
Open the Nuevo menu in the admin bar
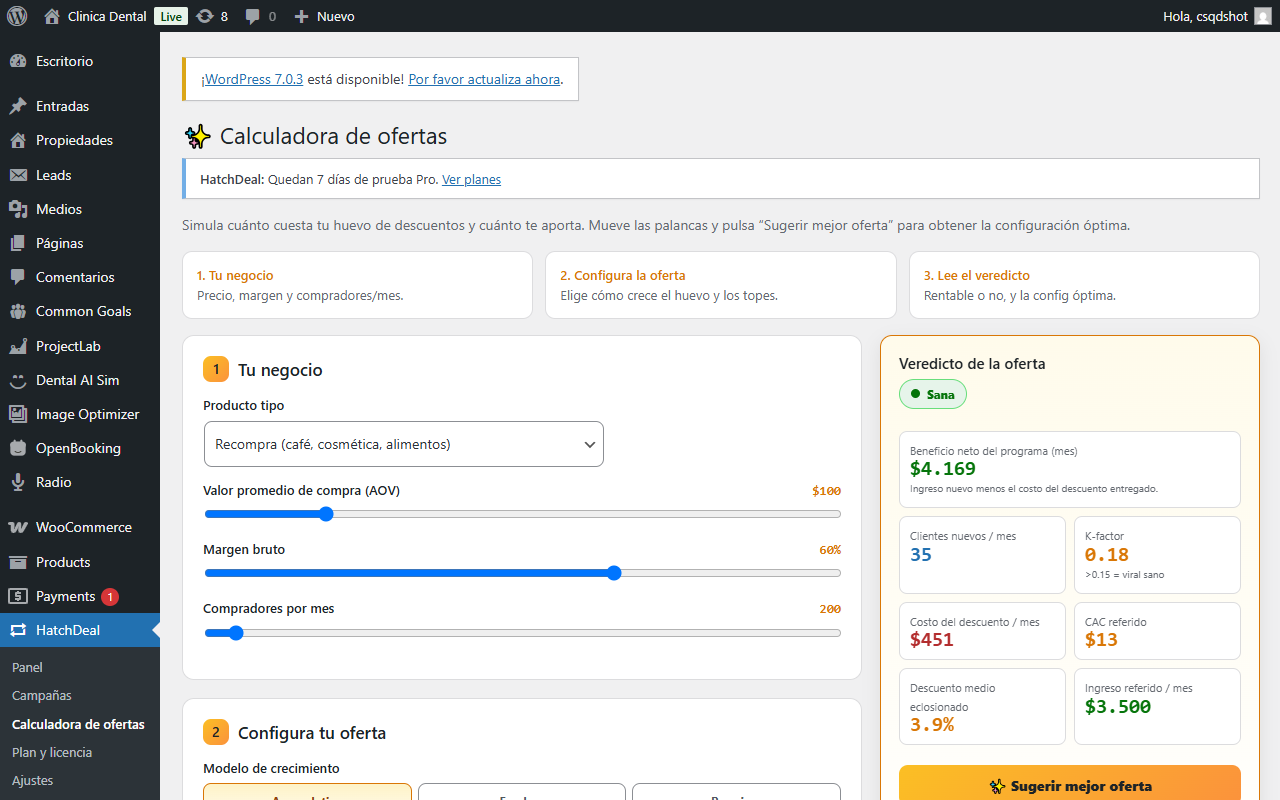click(324, 16)
